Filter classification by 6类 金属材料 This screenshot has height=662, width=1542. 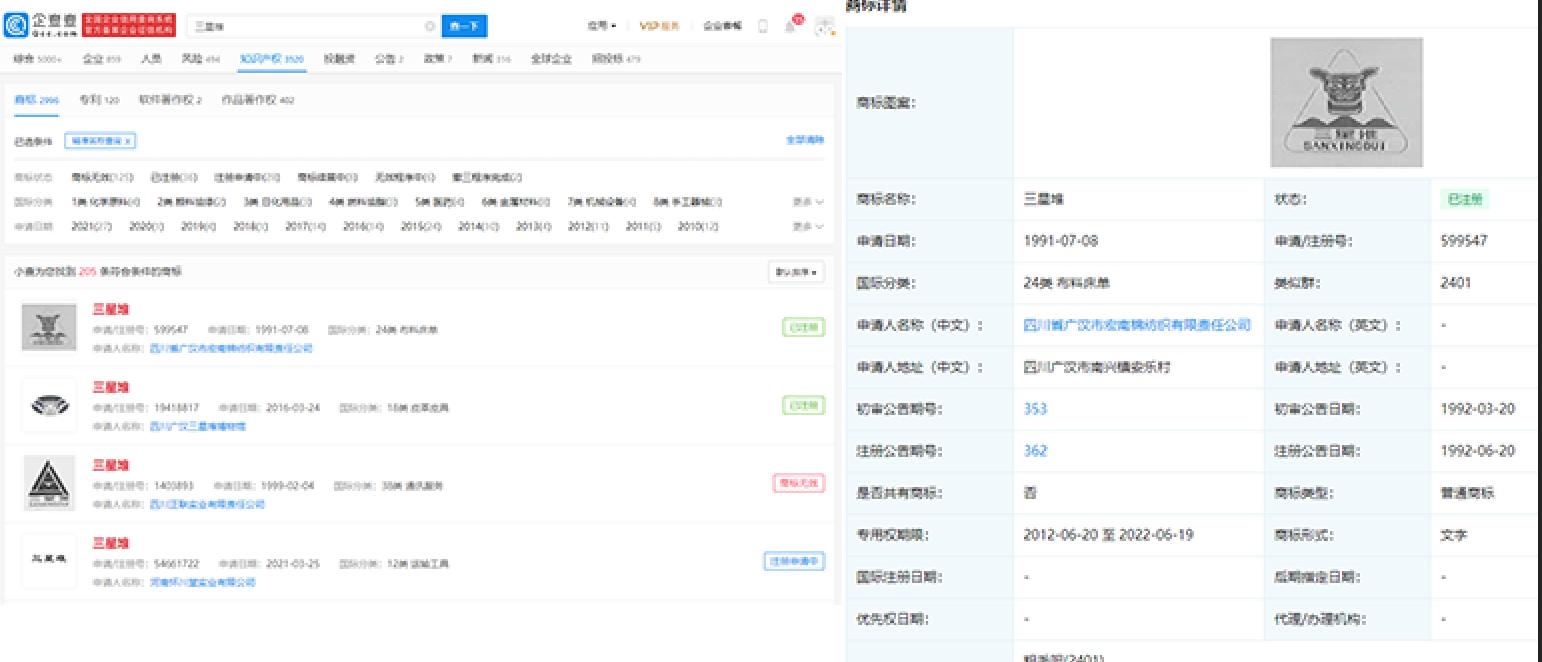516,201
